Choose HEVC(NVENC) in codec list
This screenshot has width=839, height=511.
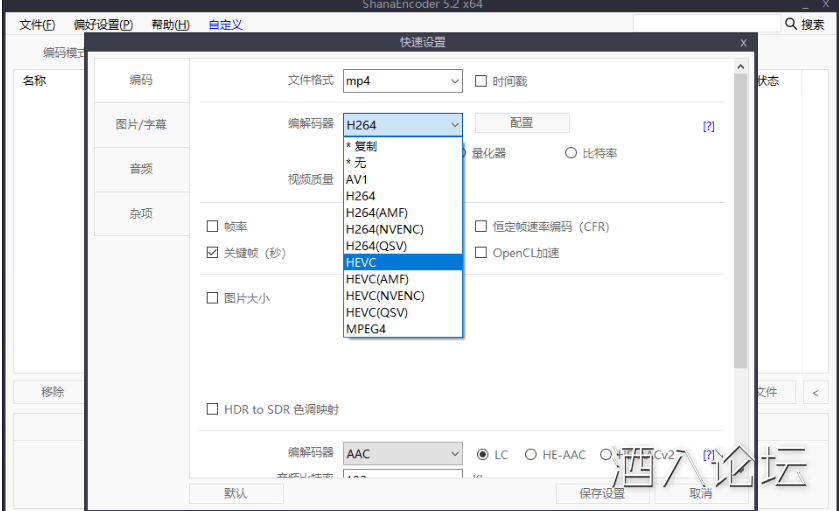(x=402, y=295)
